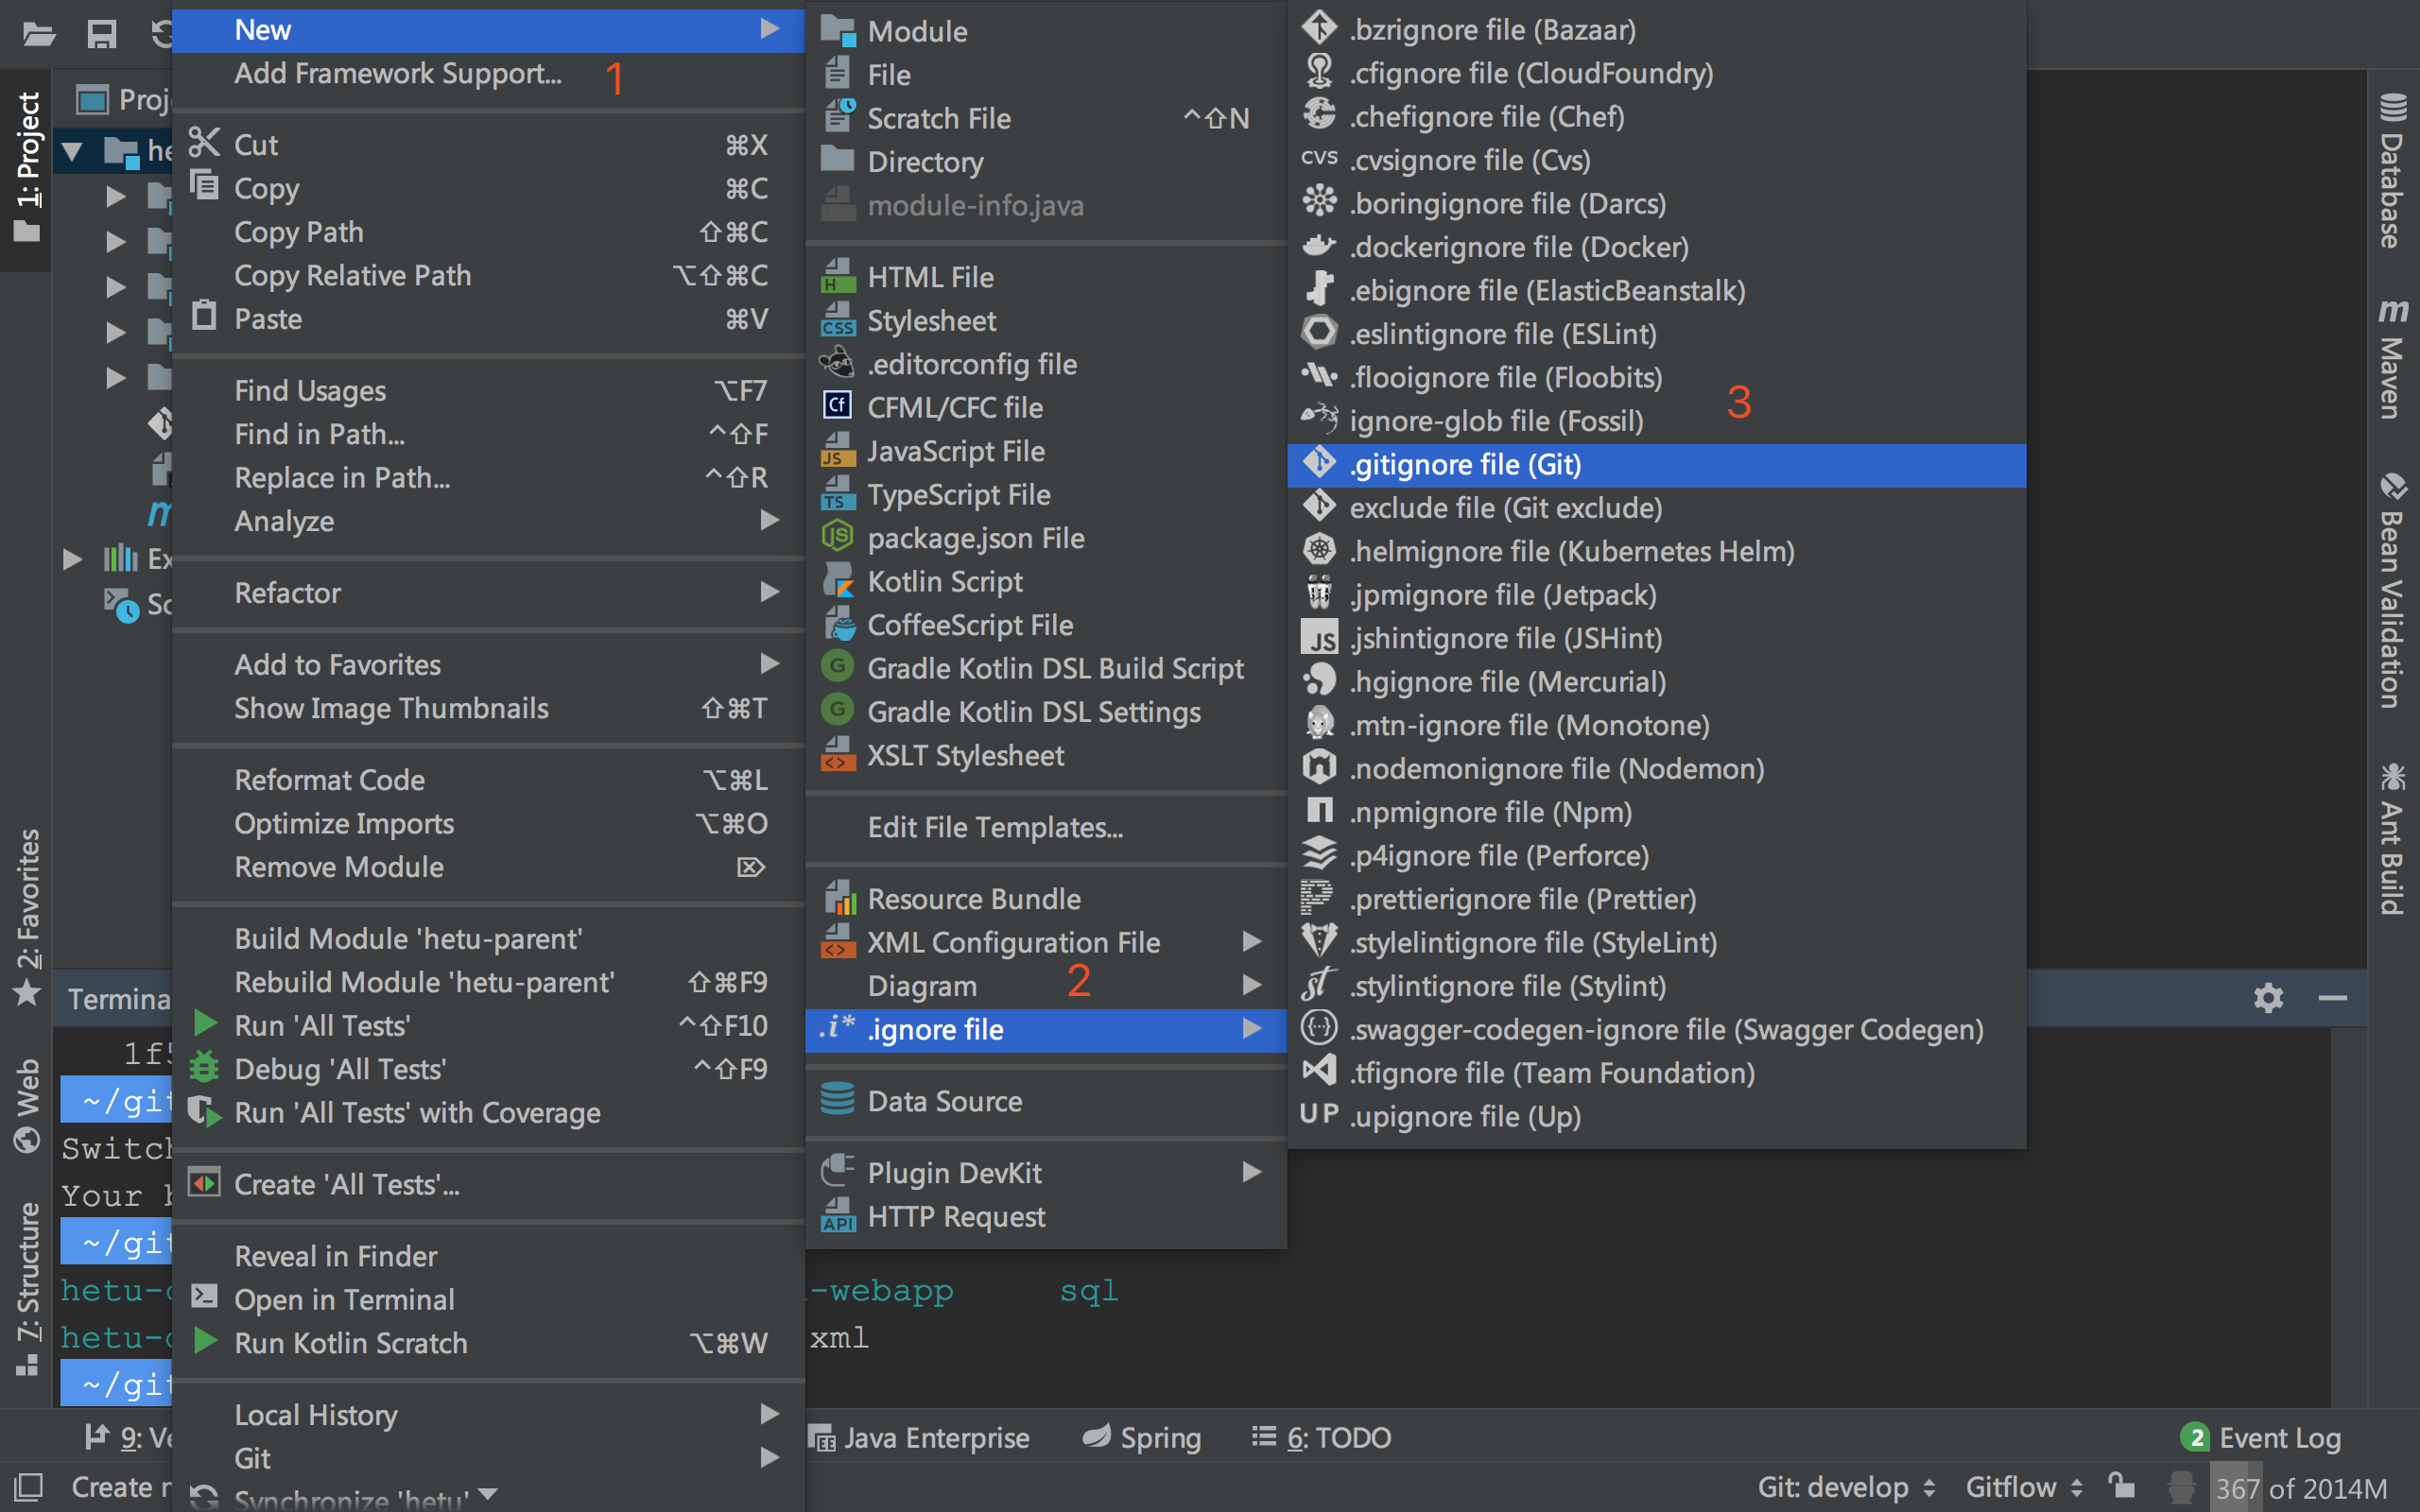Click the Debug 'All Tests' bug icon
Viewport: 2420px width, 1512px height.
pyautogui.click(x=204, y=1068)
